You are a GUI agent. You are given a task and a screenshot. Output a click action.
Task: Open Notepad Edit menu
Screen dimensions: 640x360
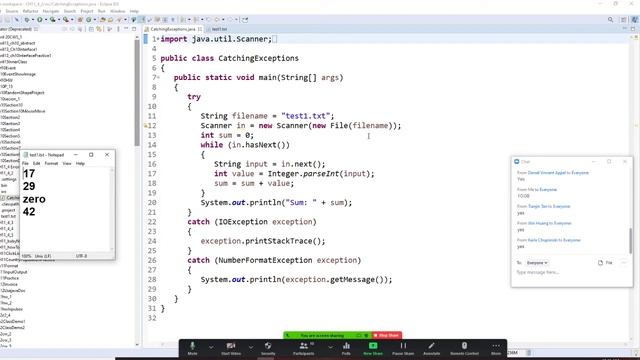pos(36,163)
